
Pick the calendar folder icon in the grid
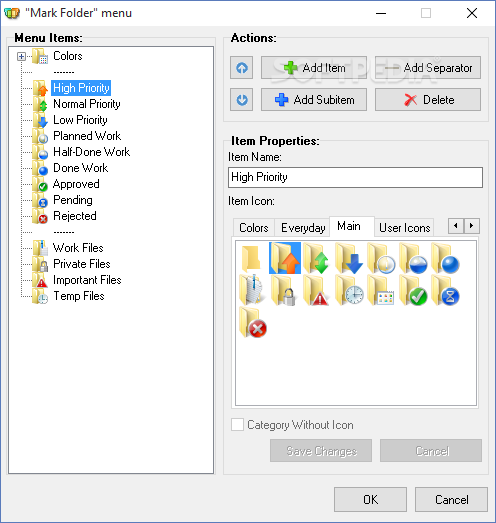point(381,290)
